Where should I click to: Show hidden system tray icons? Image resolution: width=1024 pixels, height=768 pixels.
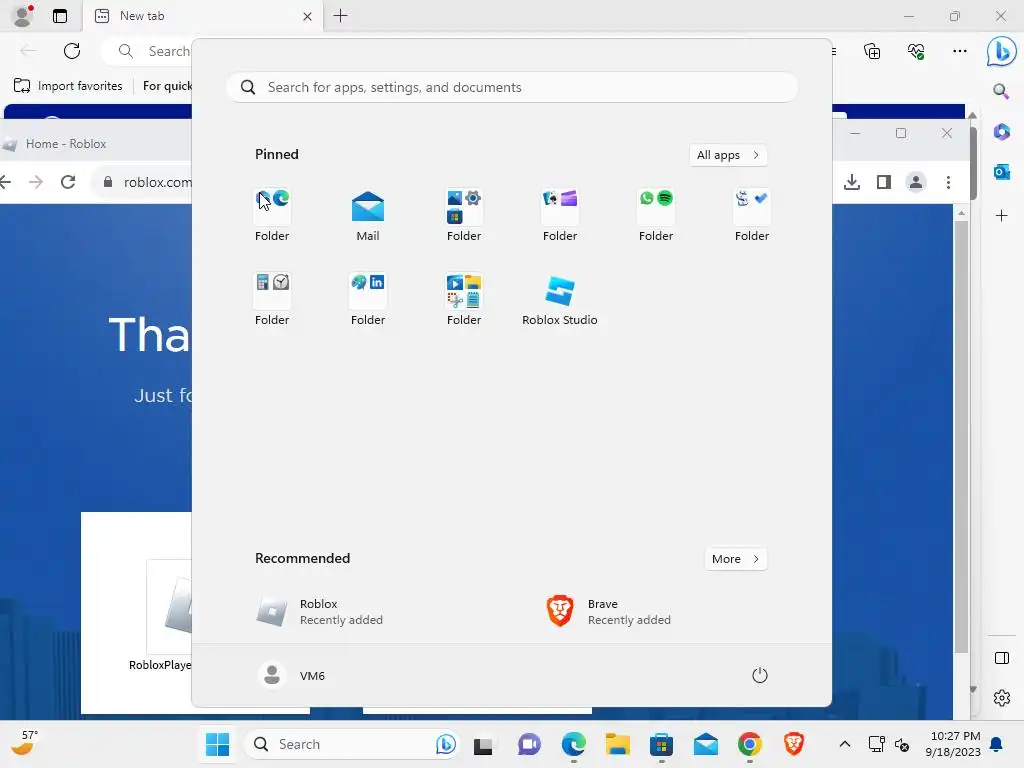[844, 744]
